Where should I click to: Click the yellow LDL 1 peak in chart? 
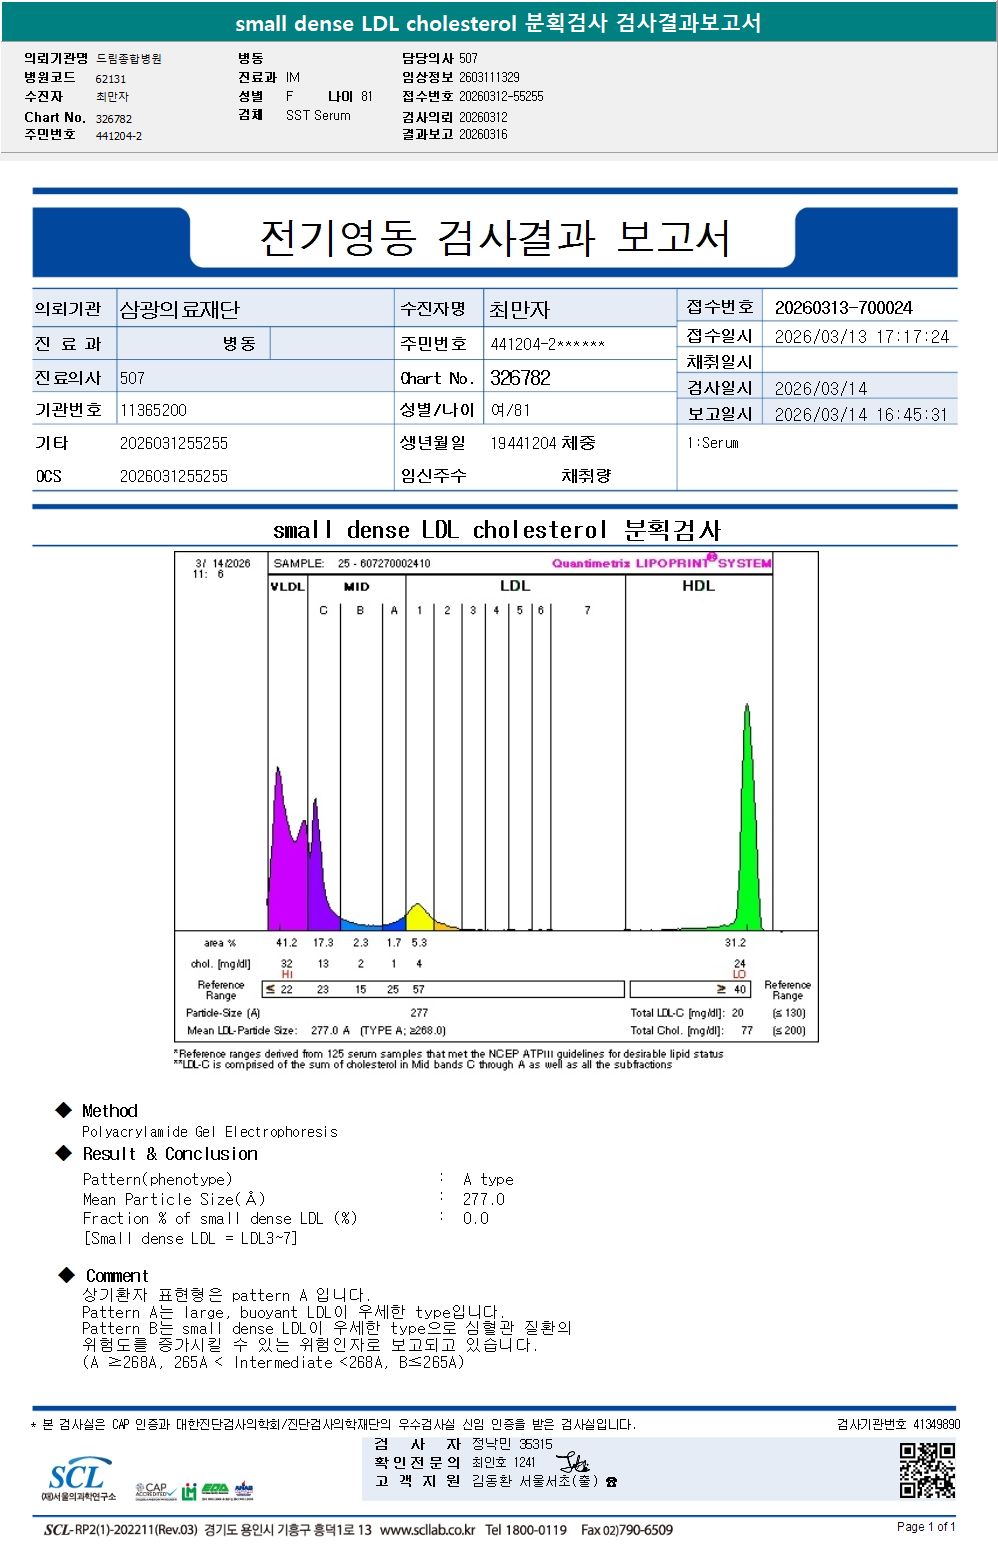418,917
